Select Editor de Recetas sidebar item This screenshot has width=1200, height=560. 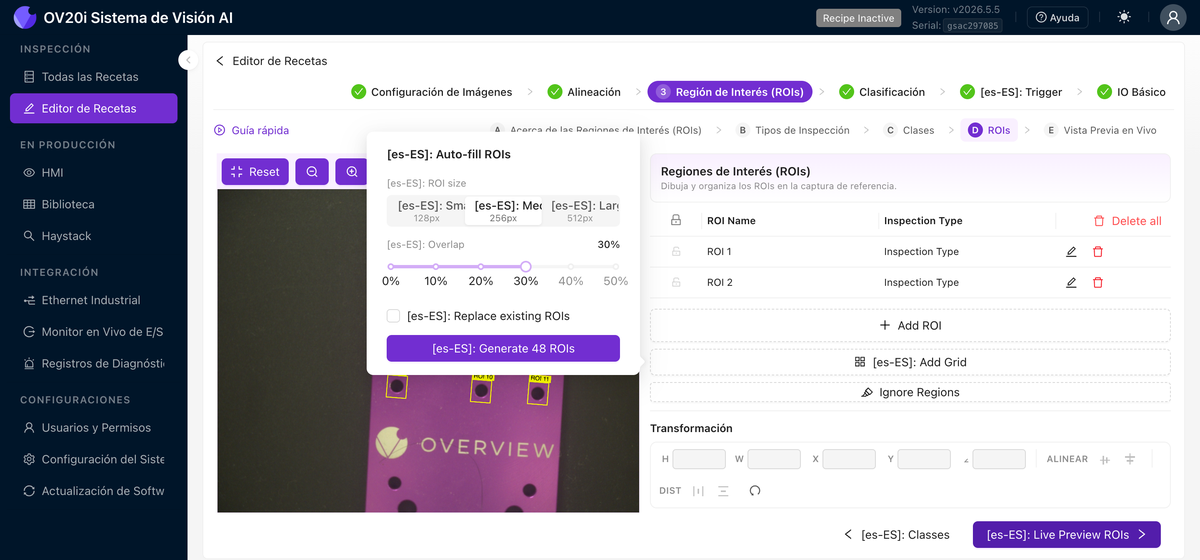click(x=93, y=108)
